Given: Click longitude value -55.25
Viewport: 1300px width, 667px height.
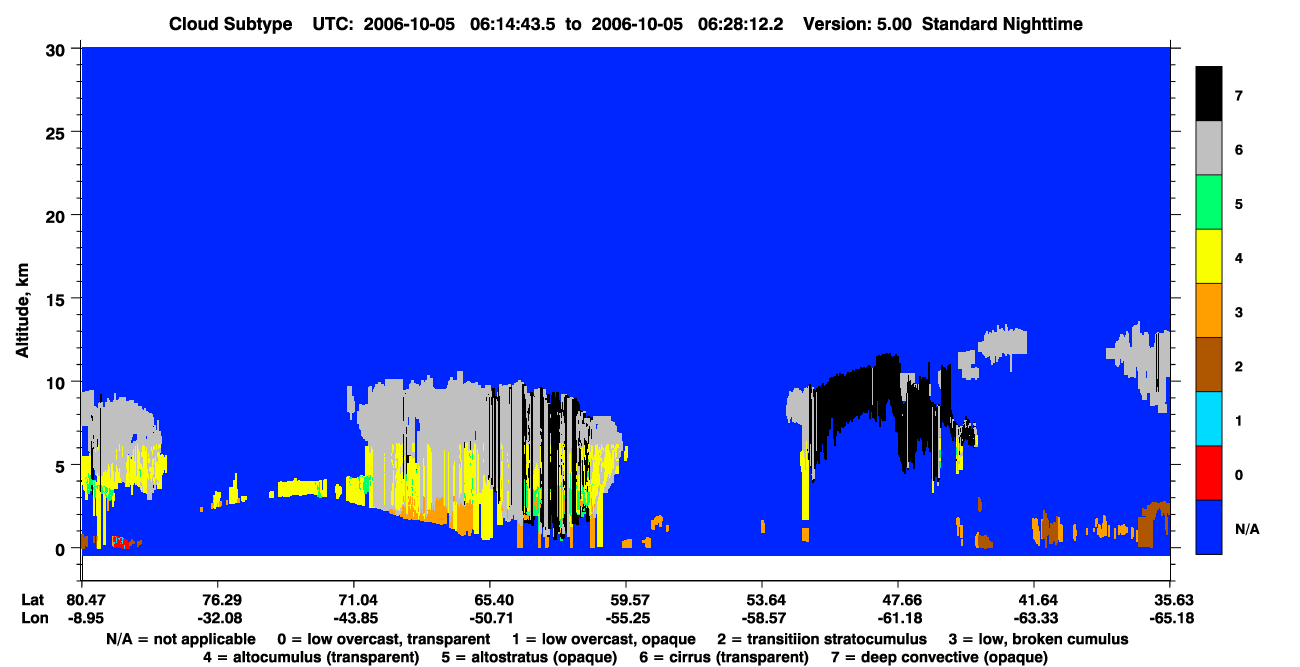Looking at the screenshot, I should (x=625, y=617).
